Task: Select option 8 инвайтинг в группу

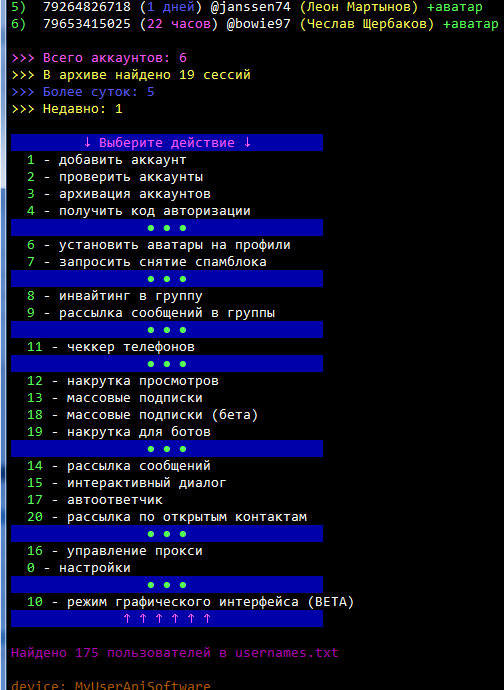Action: pos(114,296)
